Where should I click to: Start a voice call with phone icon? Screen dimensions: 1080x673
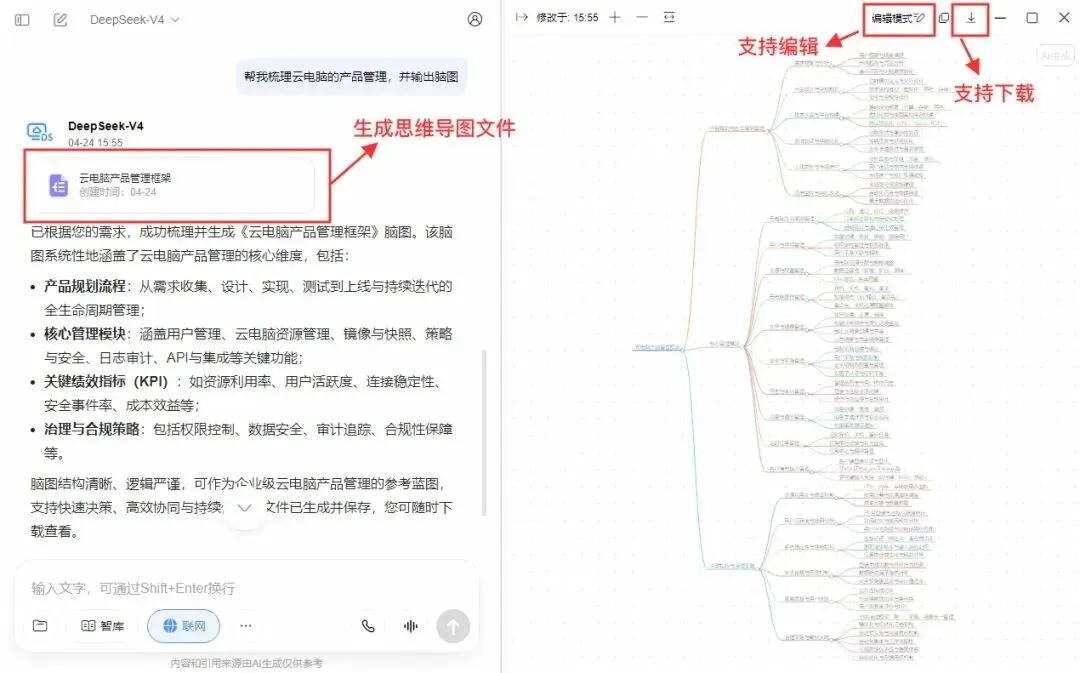[x=368, y=625]
